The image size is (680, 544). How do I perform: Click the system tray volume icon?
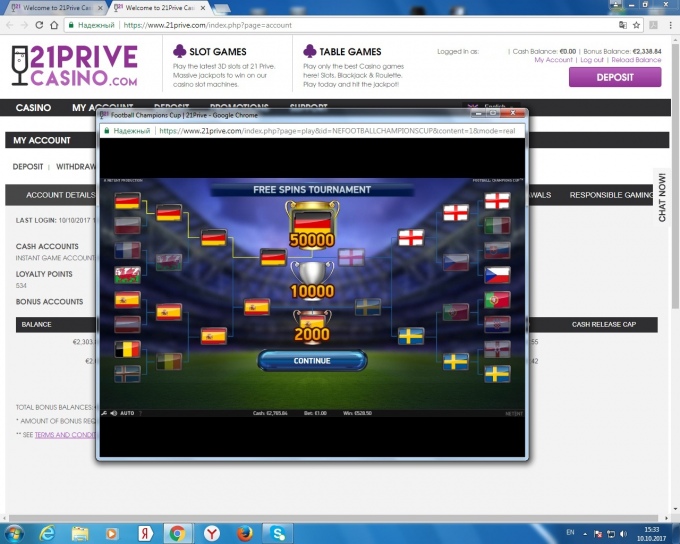(623, 534)
